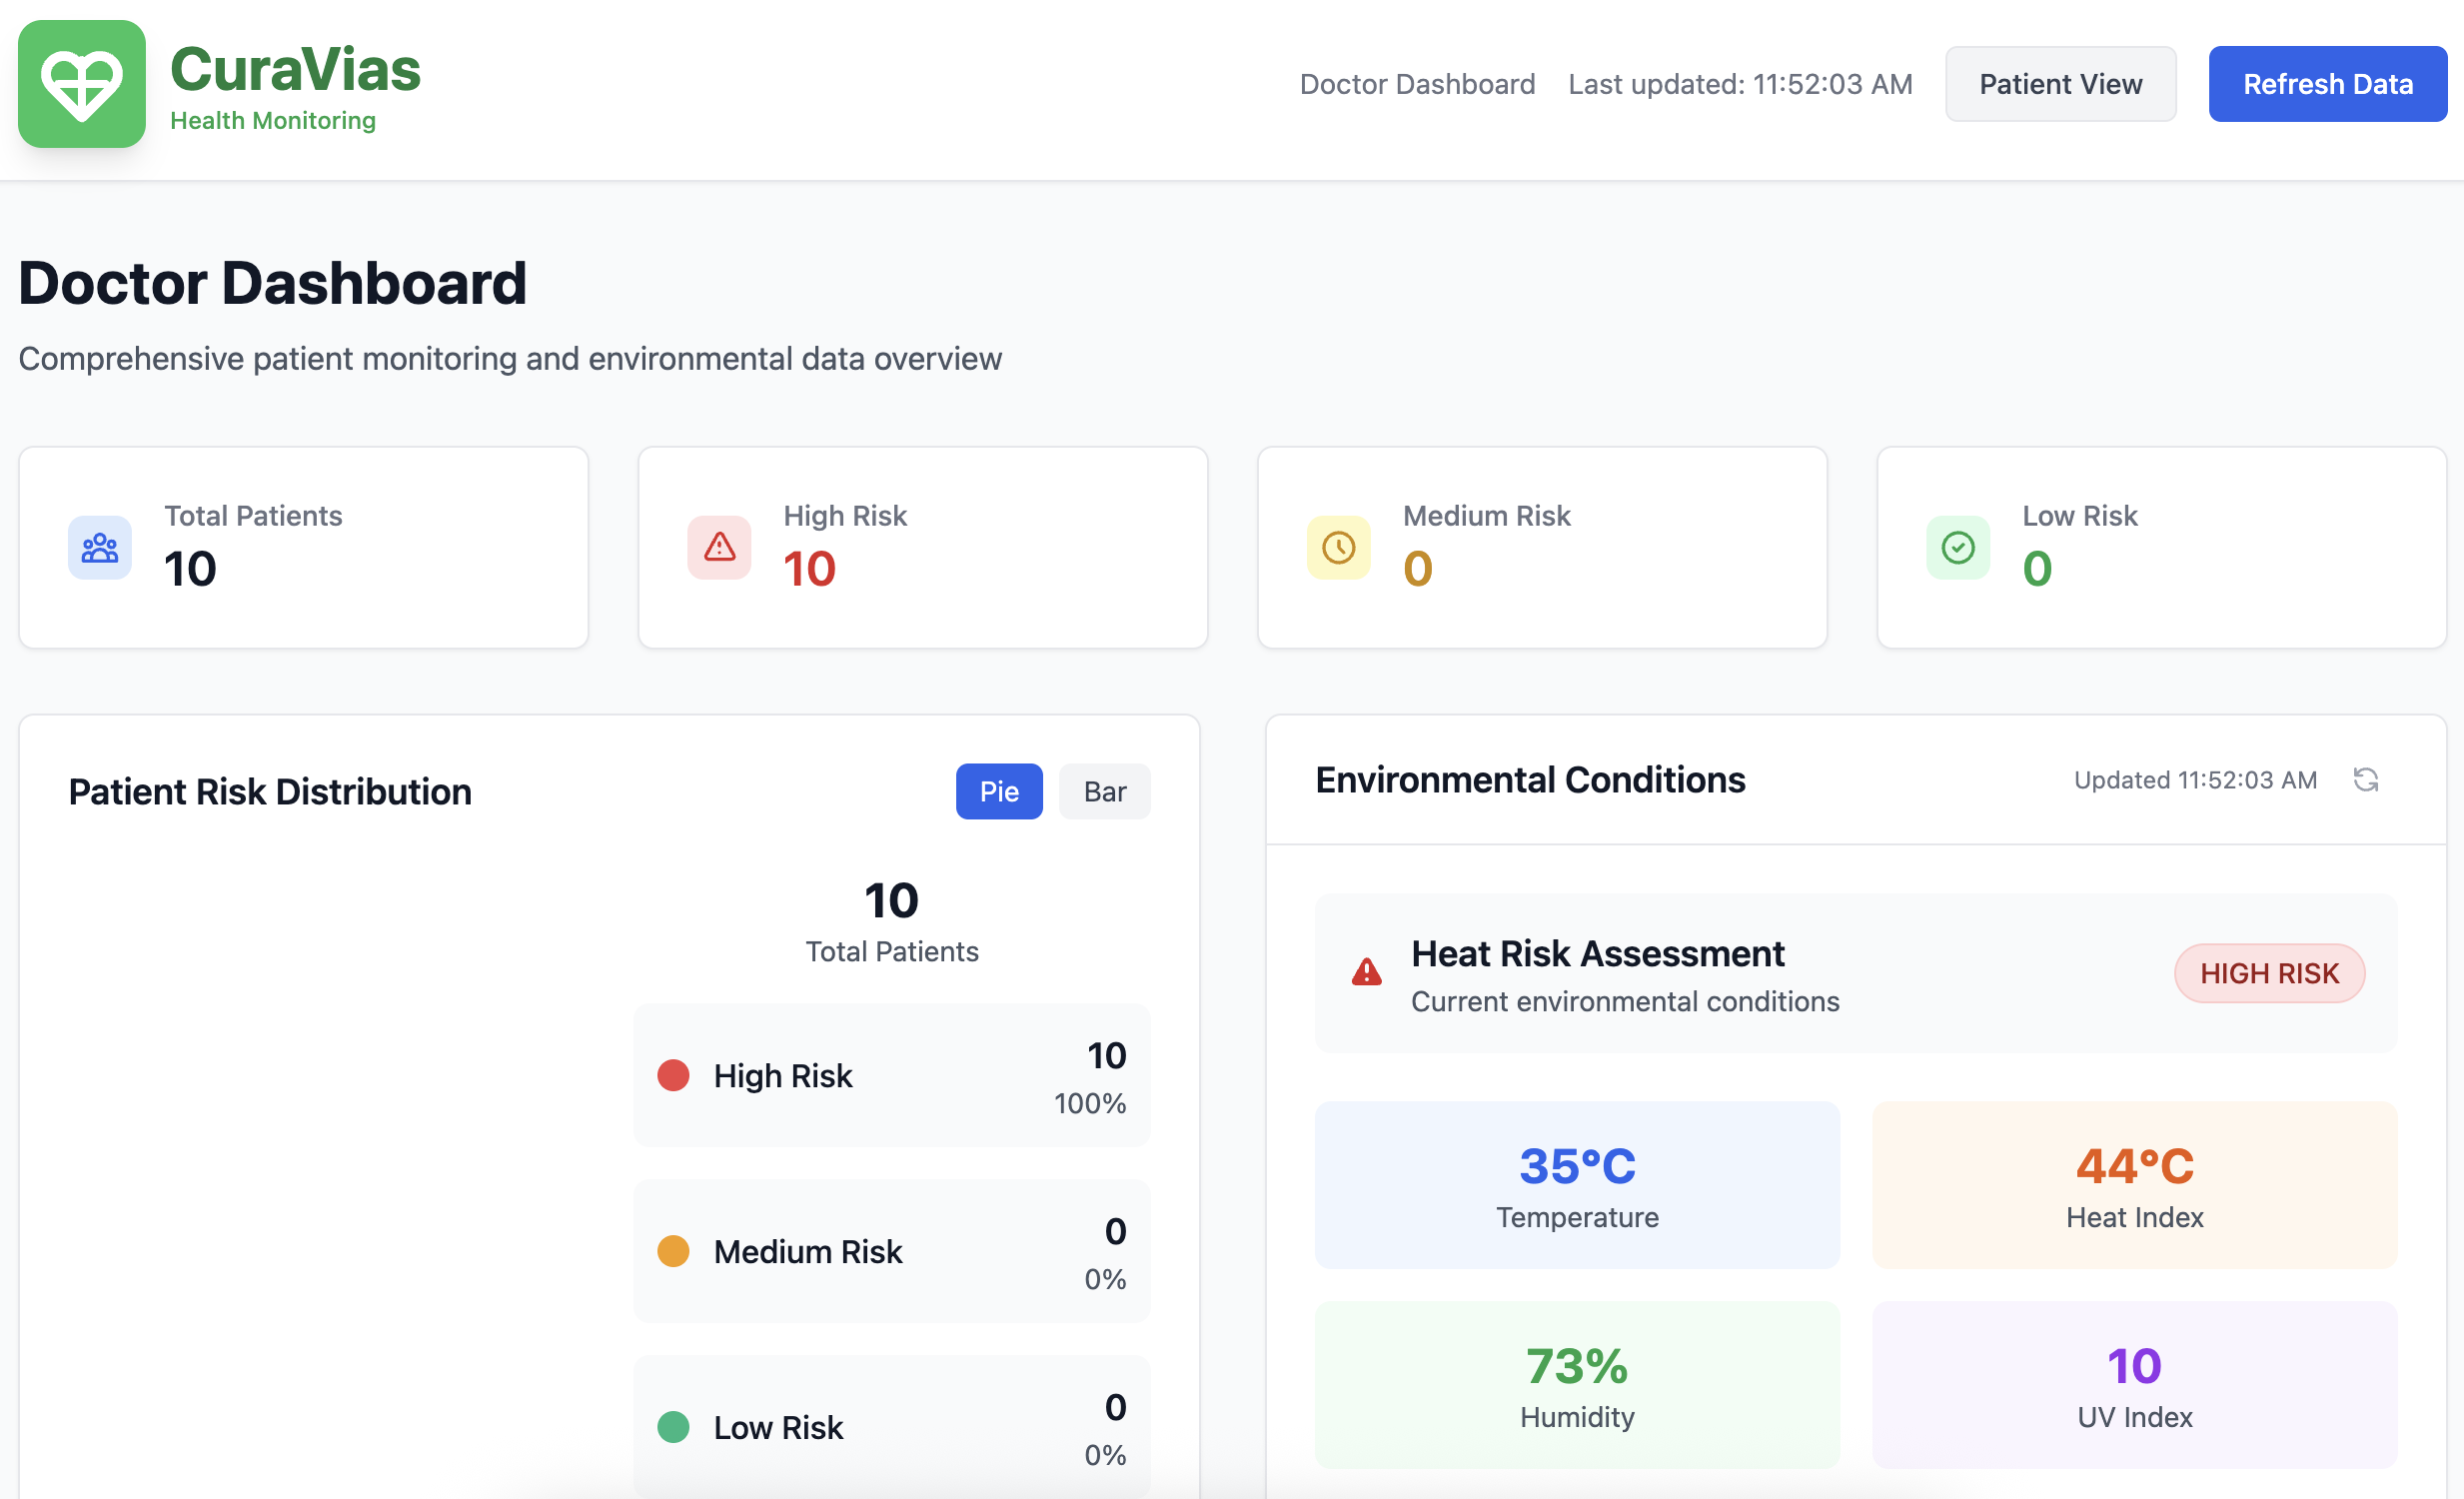Click the Medium Risk clock icon
The image size is (2464, 1499).
[1338, 547]
